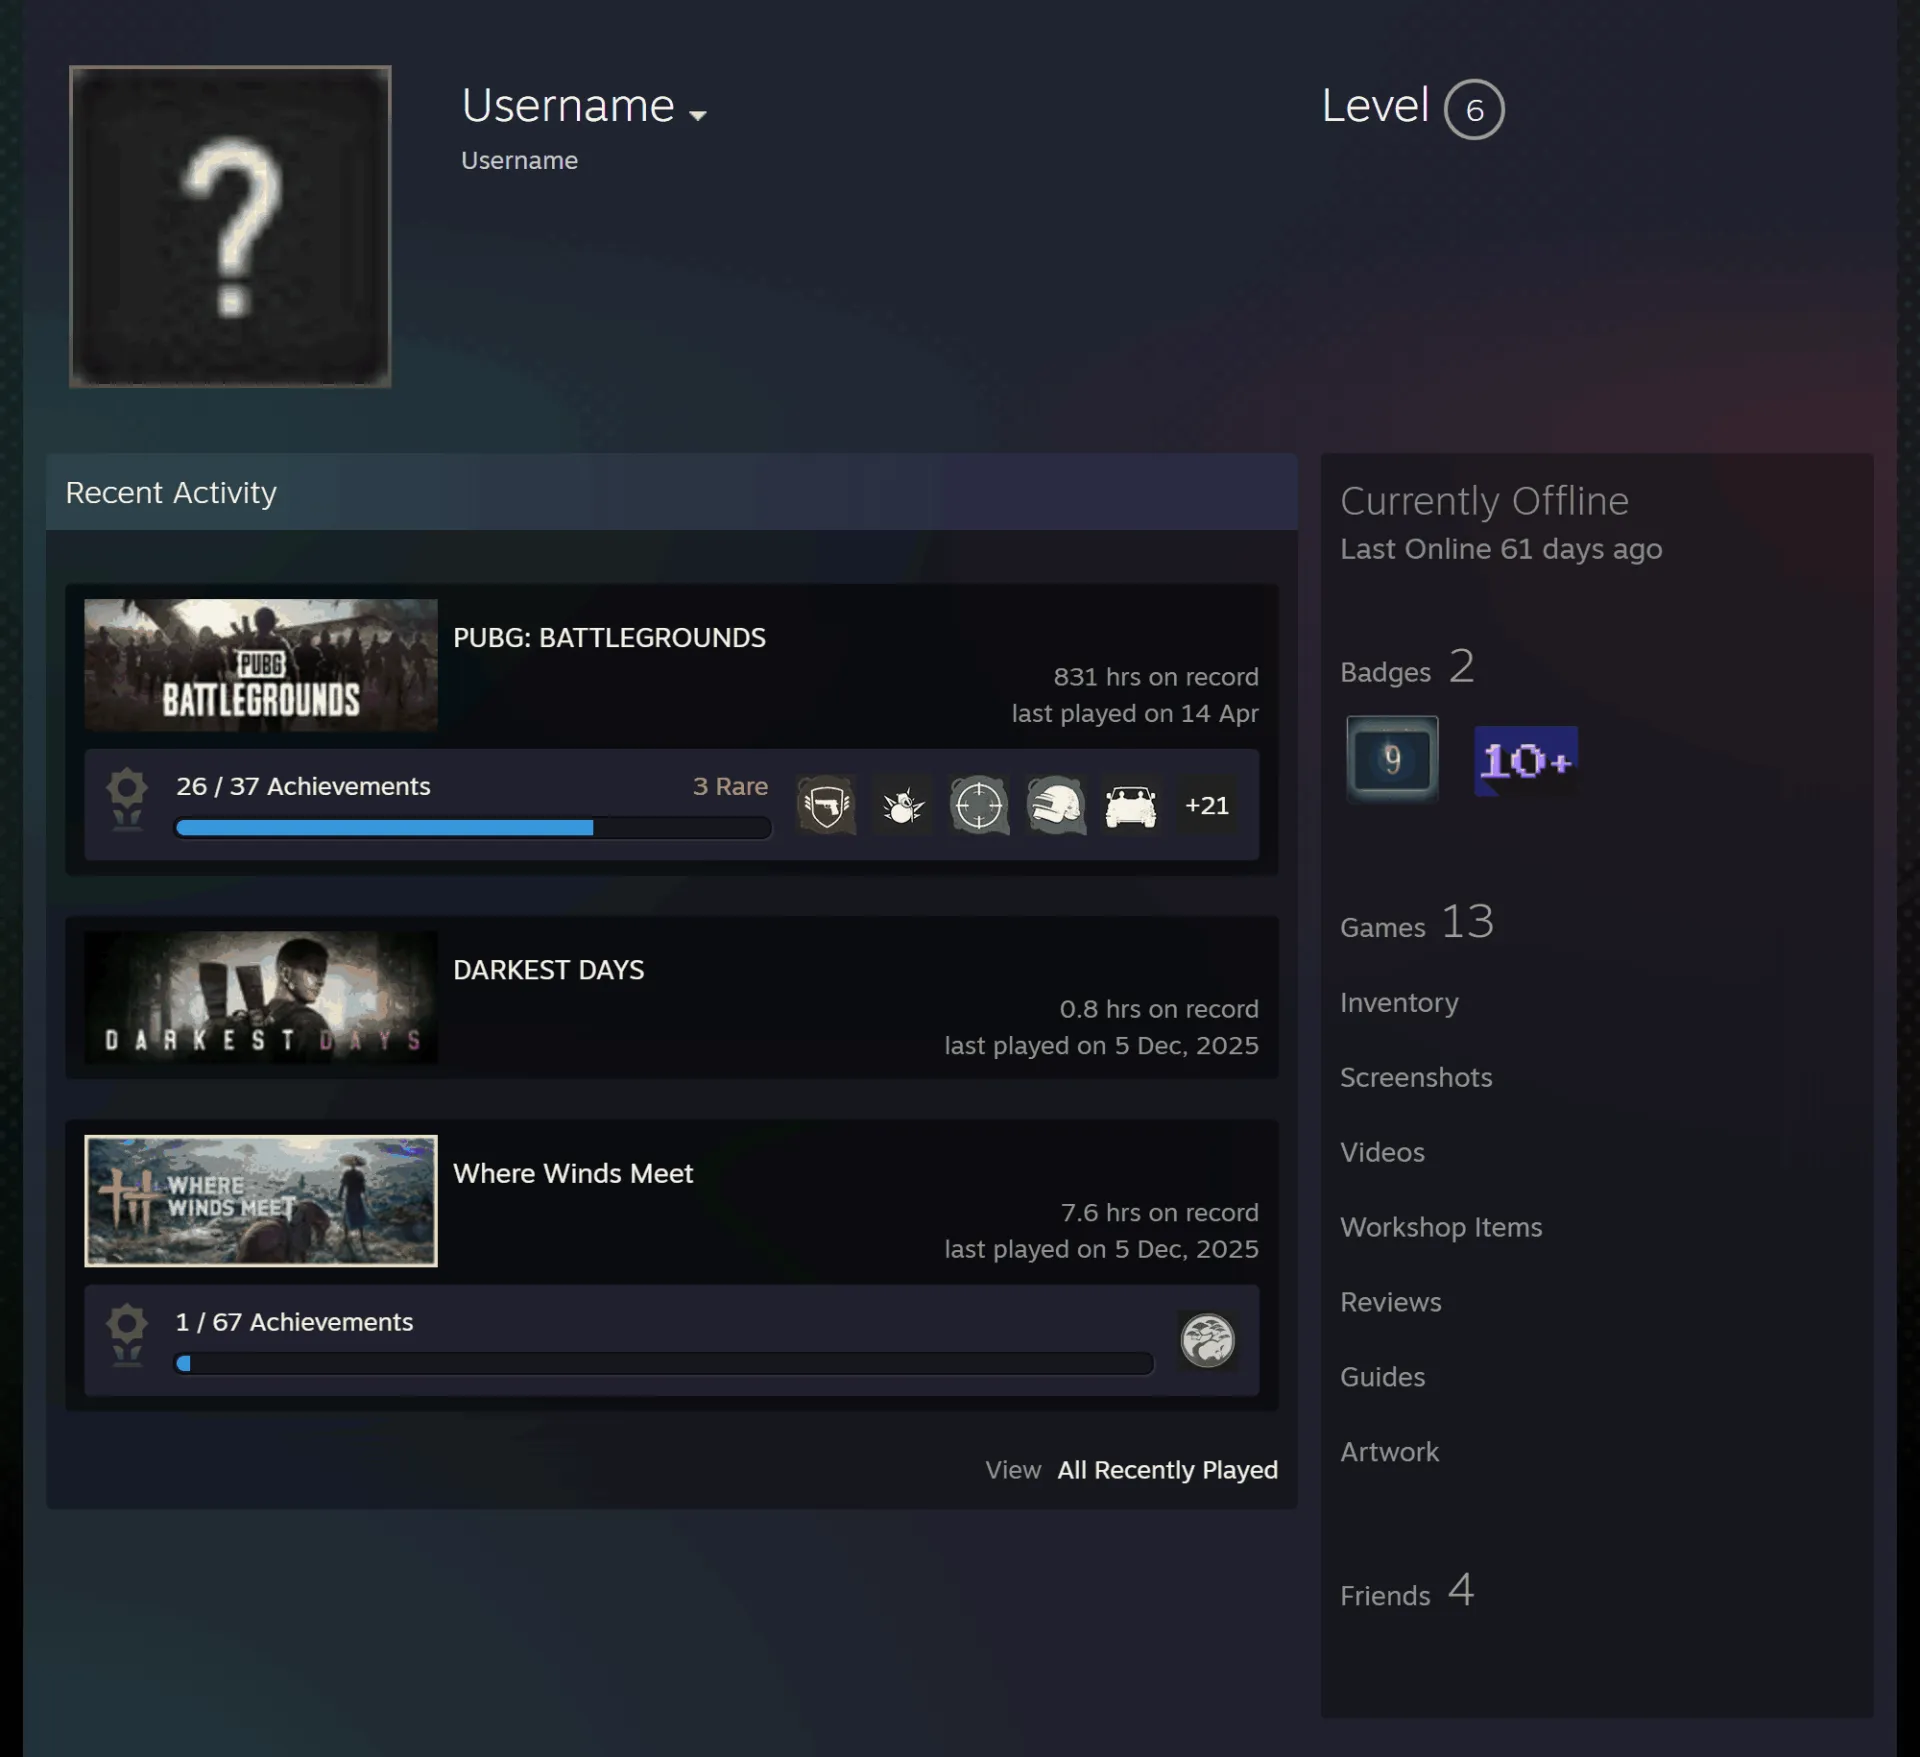Image resolution: width=1920 pixels, height=1757 pixels.
Task: Expand the Username dropdown arrow
Action: pos(698,115)
